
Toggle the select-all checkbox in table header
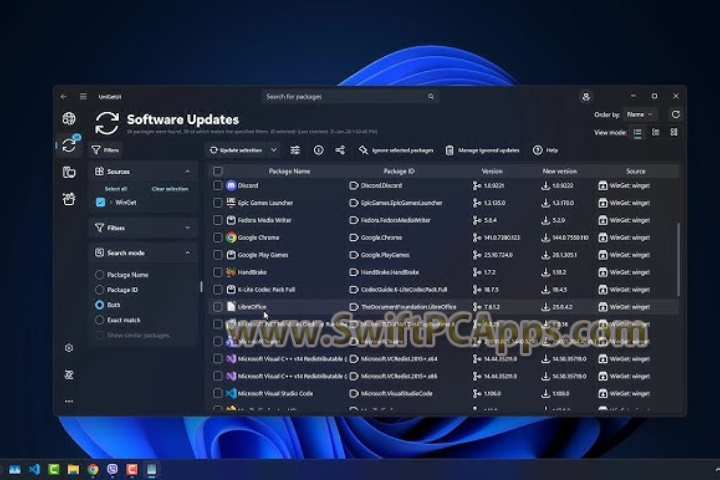(218, 171)
